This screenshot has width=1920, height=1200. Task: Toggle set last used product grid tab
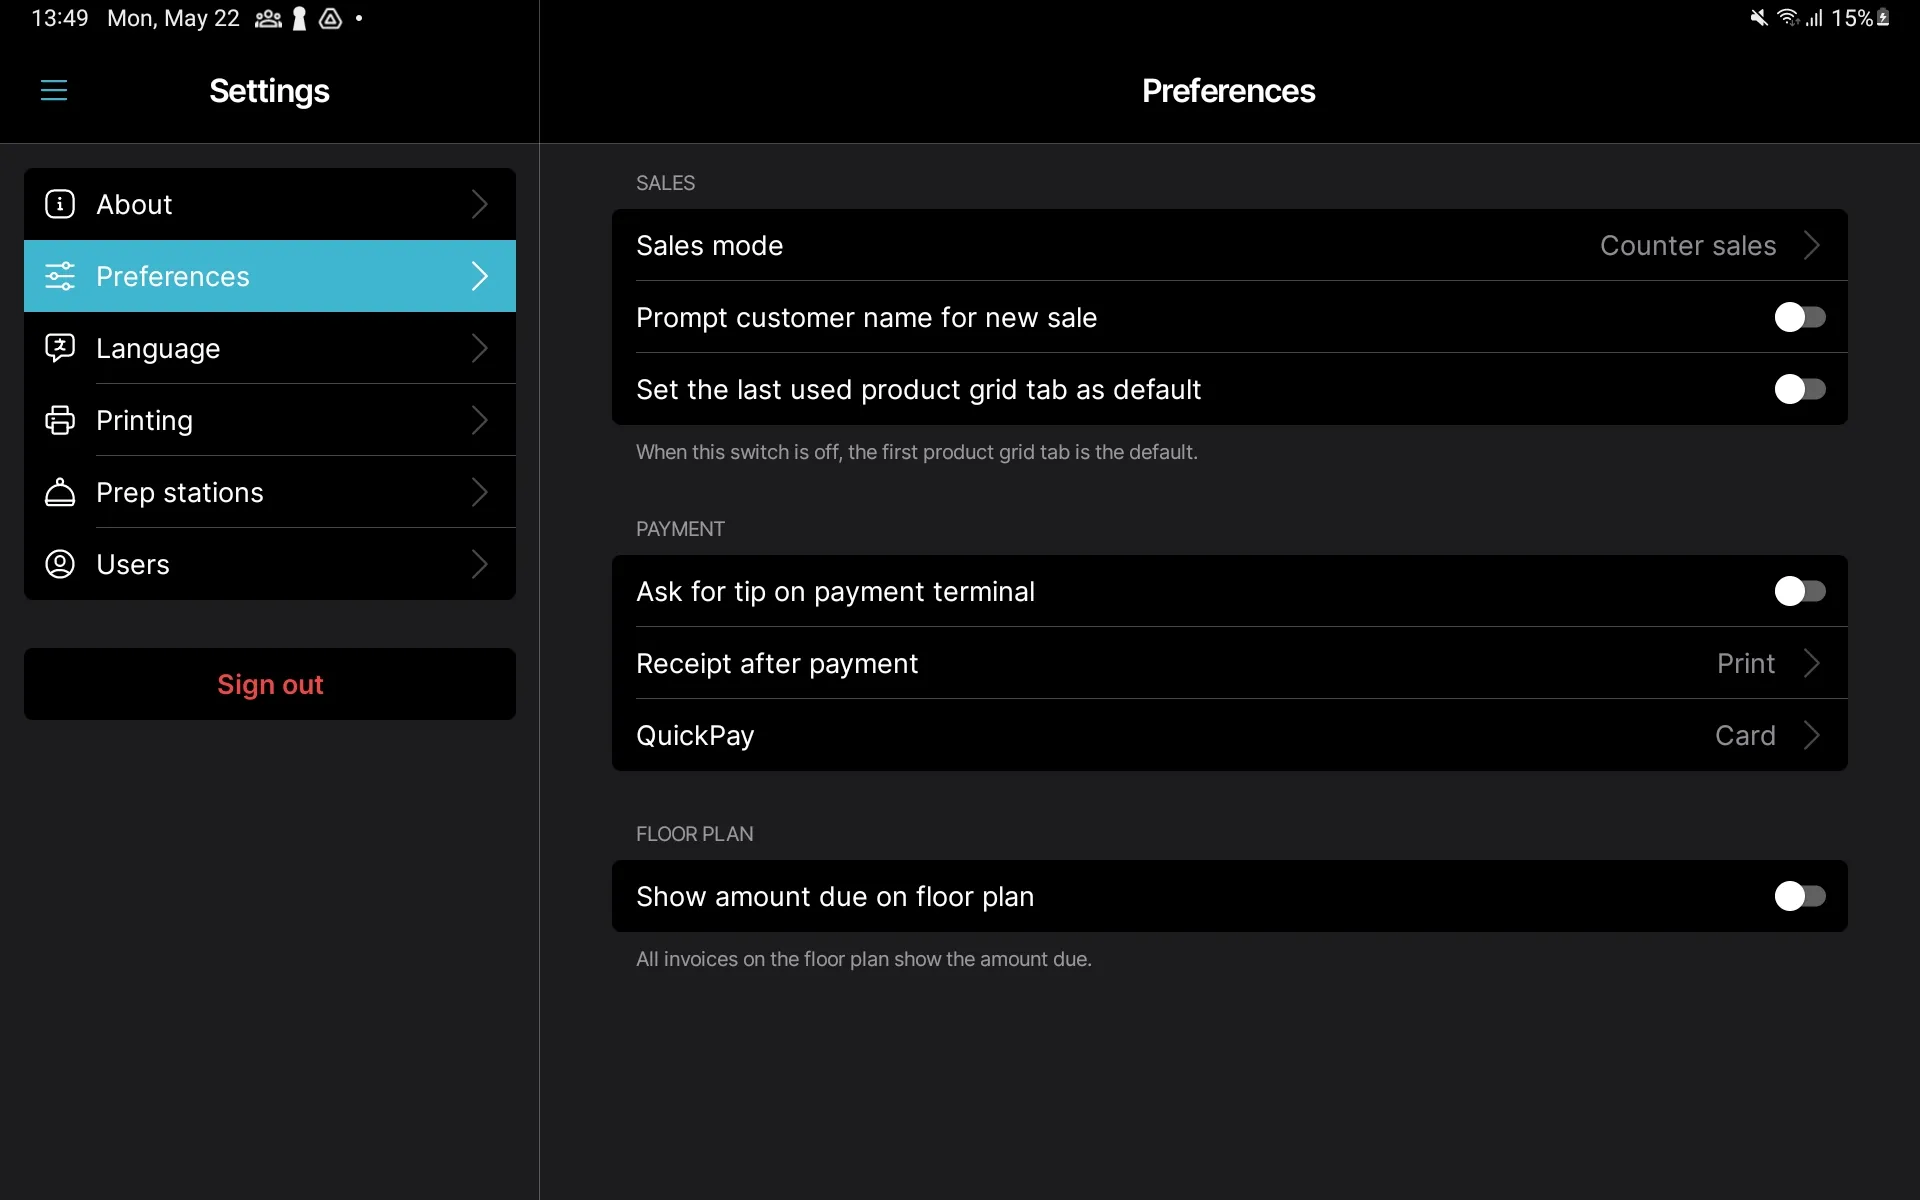coord(1800,389)
